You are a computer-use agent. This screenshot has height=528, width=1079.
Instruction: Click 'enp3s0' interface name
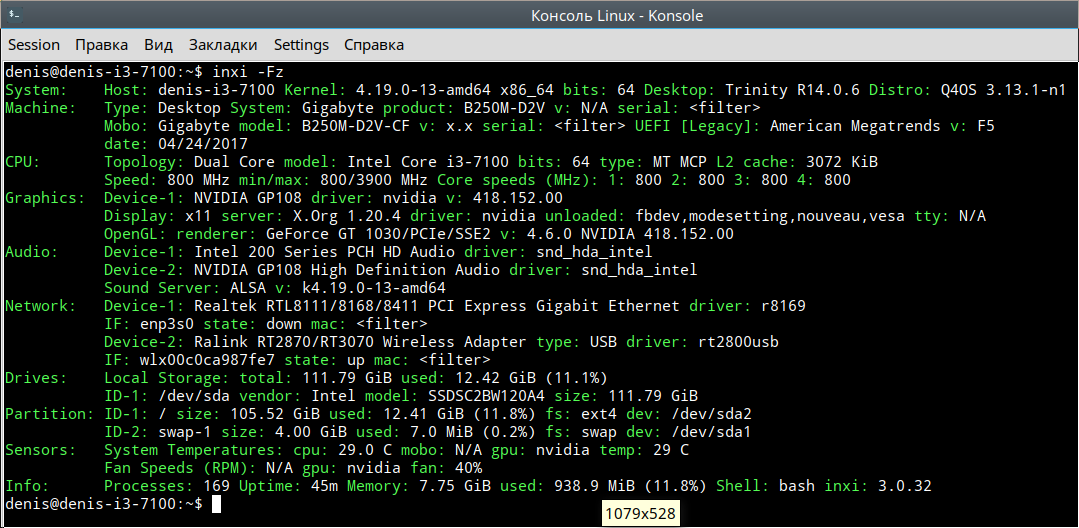(167, 324)
